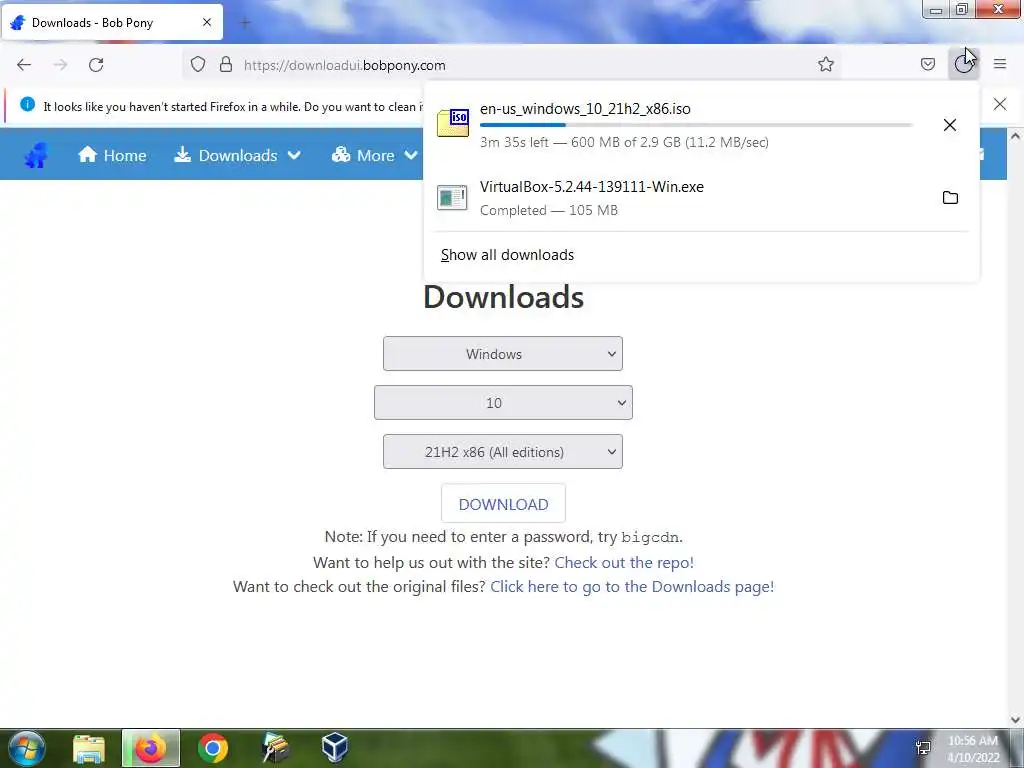Expand the 21H2 x86 editions dropdown
This screenshot has width=1024, height=768.
503,452
